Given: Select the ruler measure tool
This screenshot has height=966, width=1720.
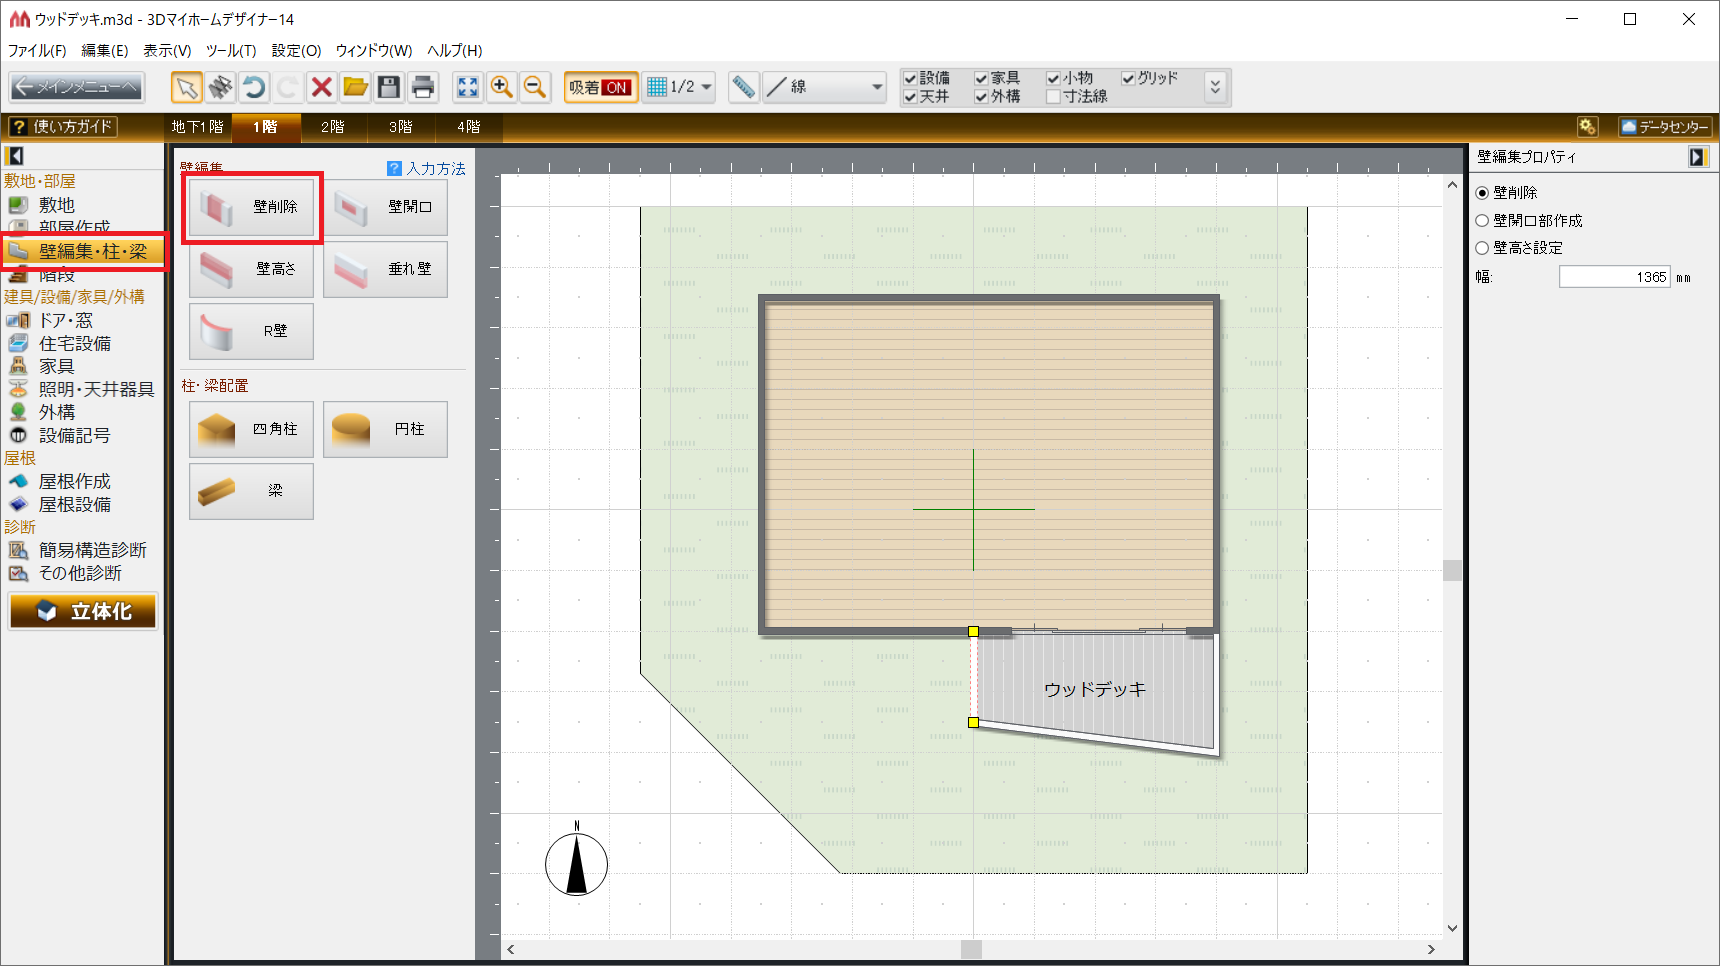Looking at the screenshot, I should point(743,87).
